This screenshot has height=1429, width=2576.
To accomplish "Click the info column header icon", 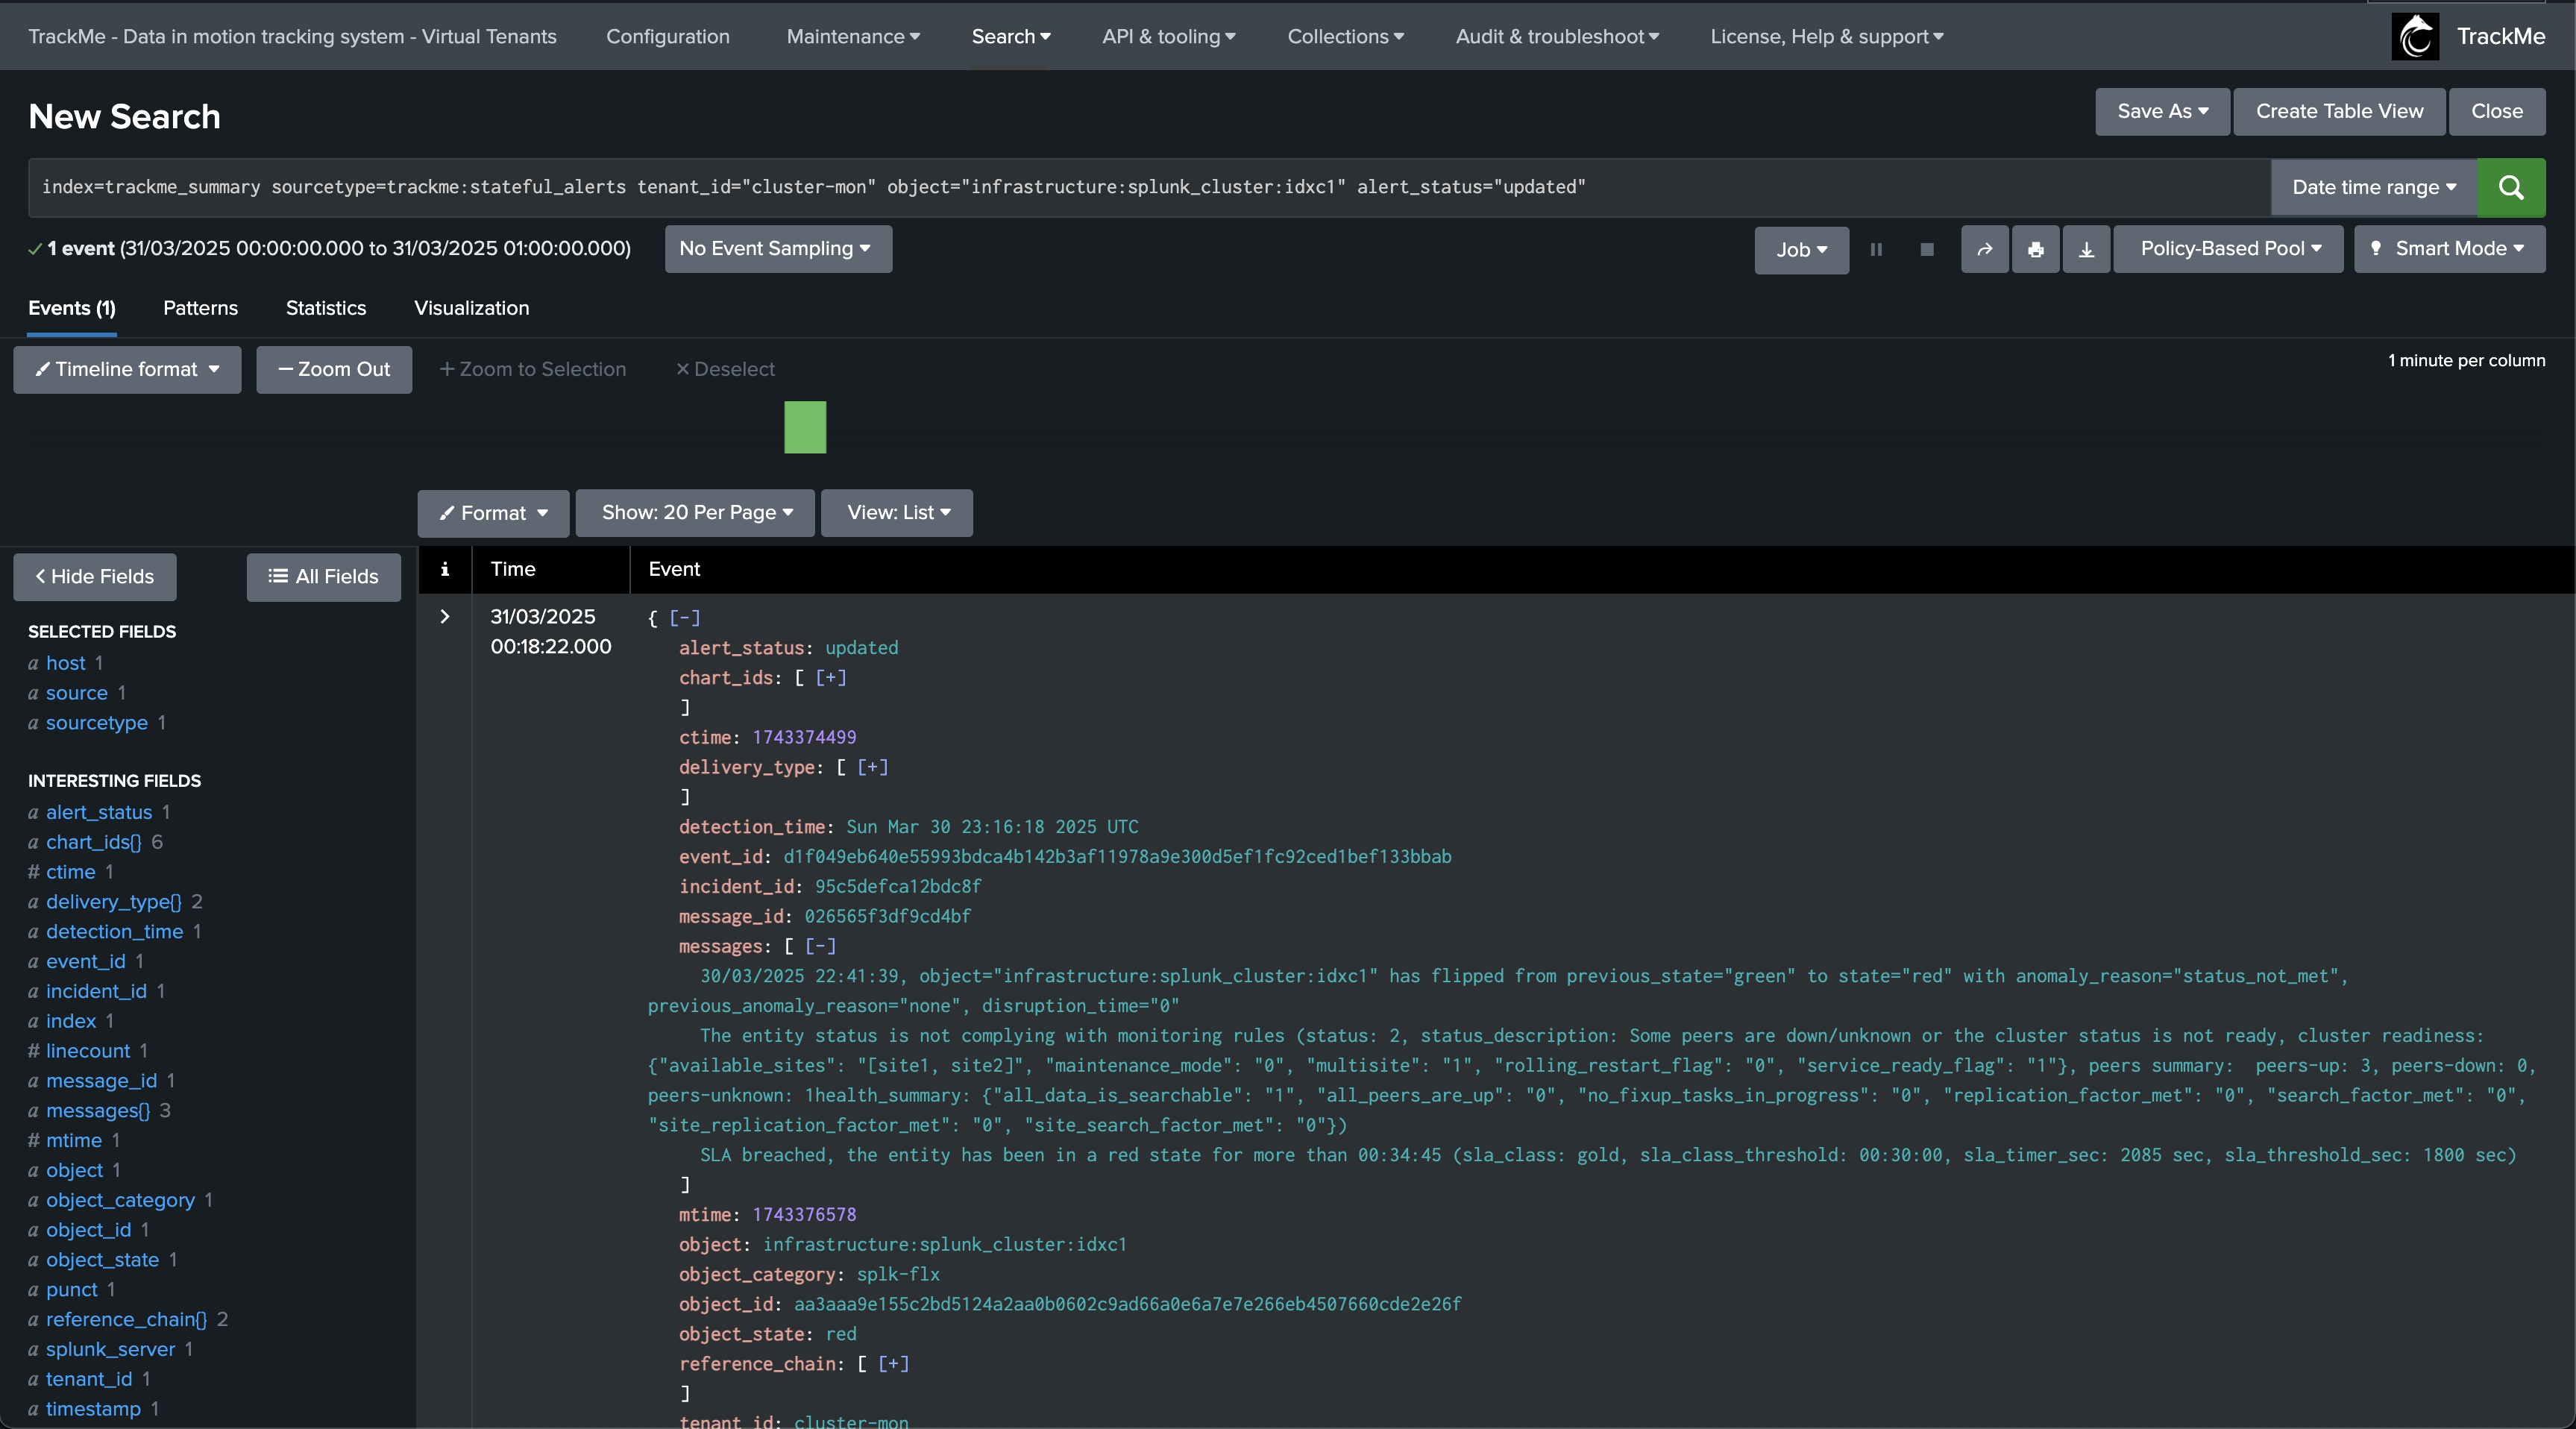I will point(445,569).
